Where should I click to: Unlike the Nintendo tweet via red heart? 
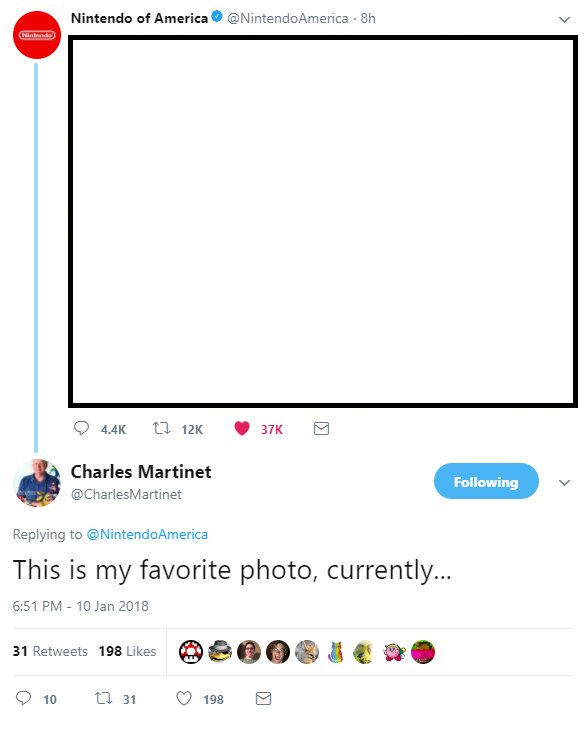point(242,428)
